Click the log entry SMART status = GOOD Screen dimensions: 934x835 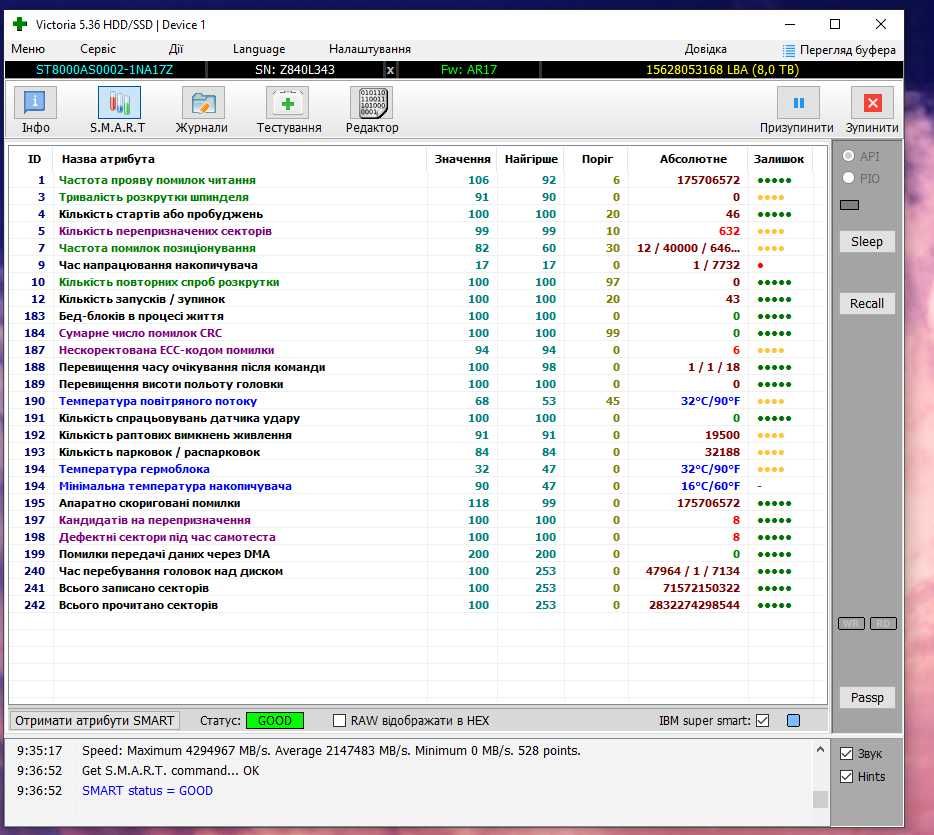pos(147,790)
